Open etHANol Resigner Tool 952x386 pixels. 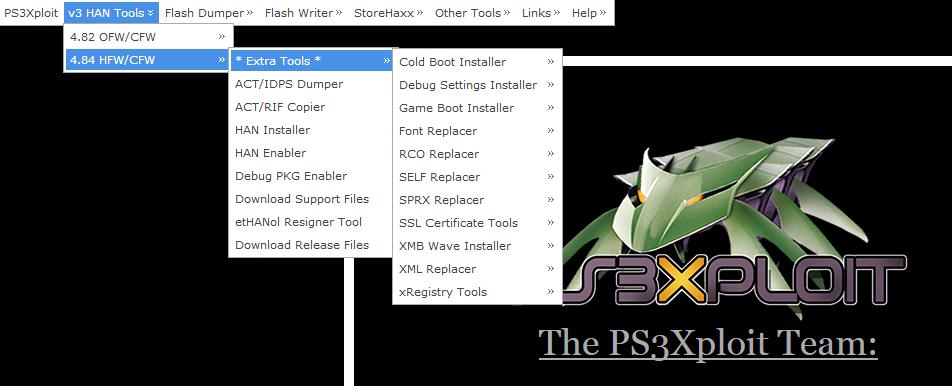coord(311,222)
